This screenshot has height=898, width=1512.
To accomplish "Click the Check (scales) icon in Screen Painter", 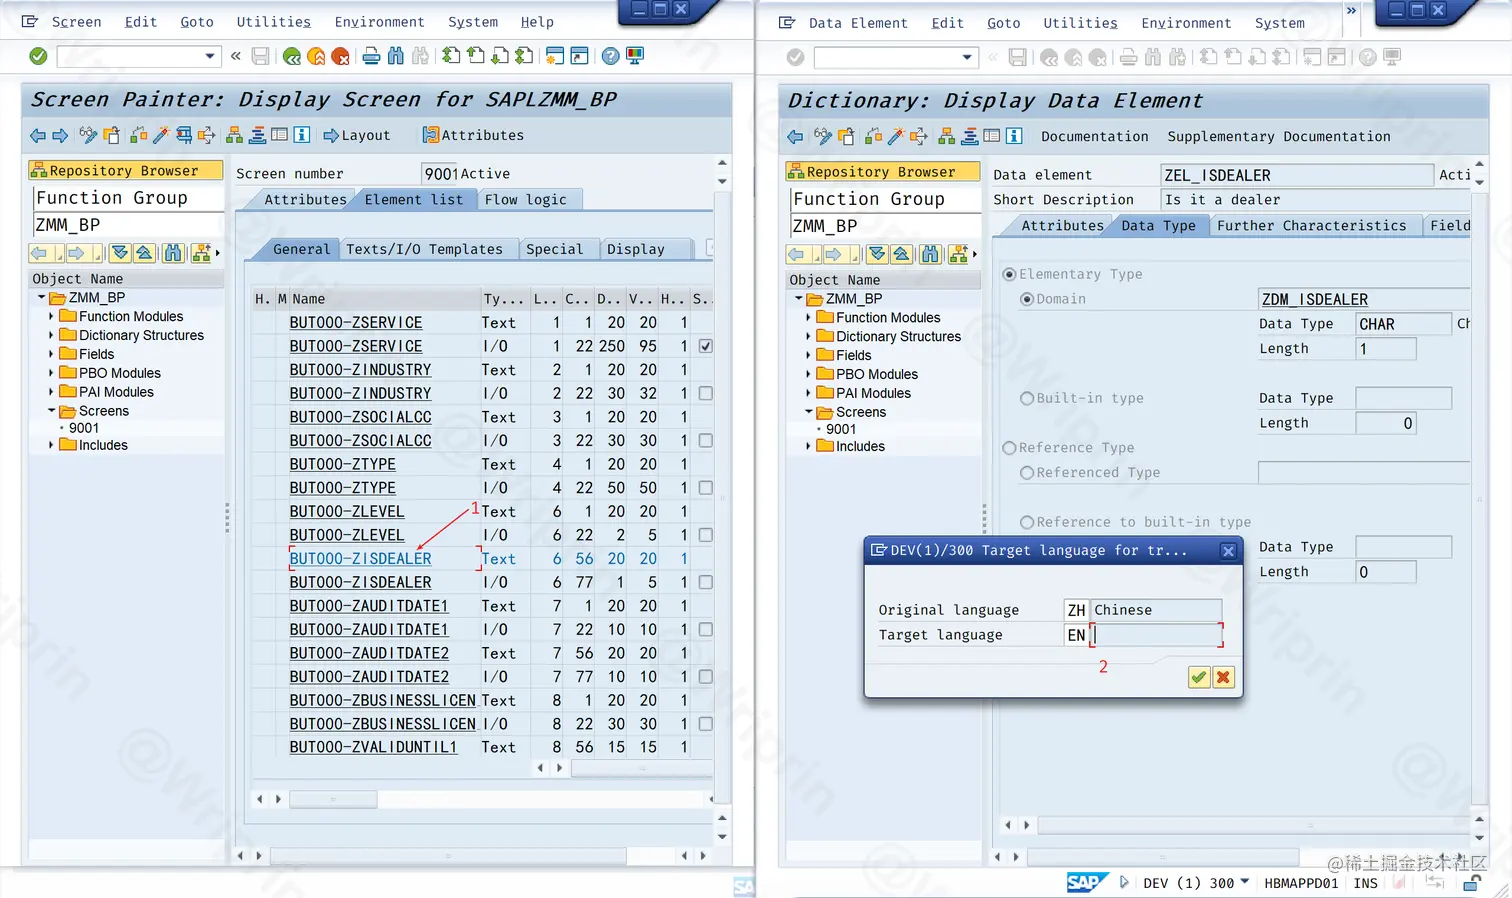I will 138,135.
